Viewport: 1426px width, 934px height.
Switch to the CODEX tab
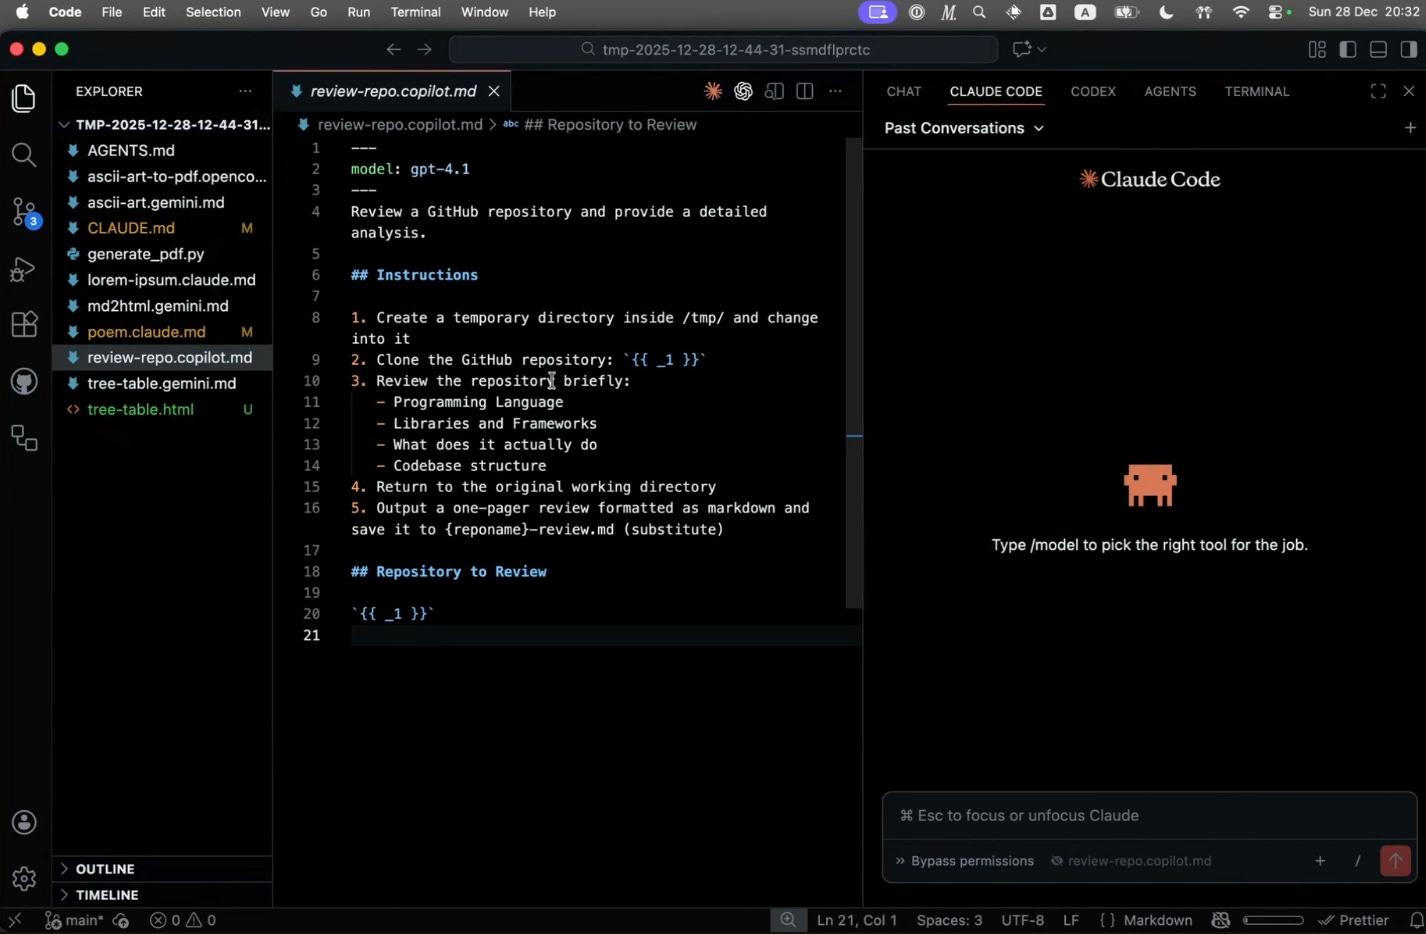point(1092,91)
